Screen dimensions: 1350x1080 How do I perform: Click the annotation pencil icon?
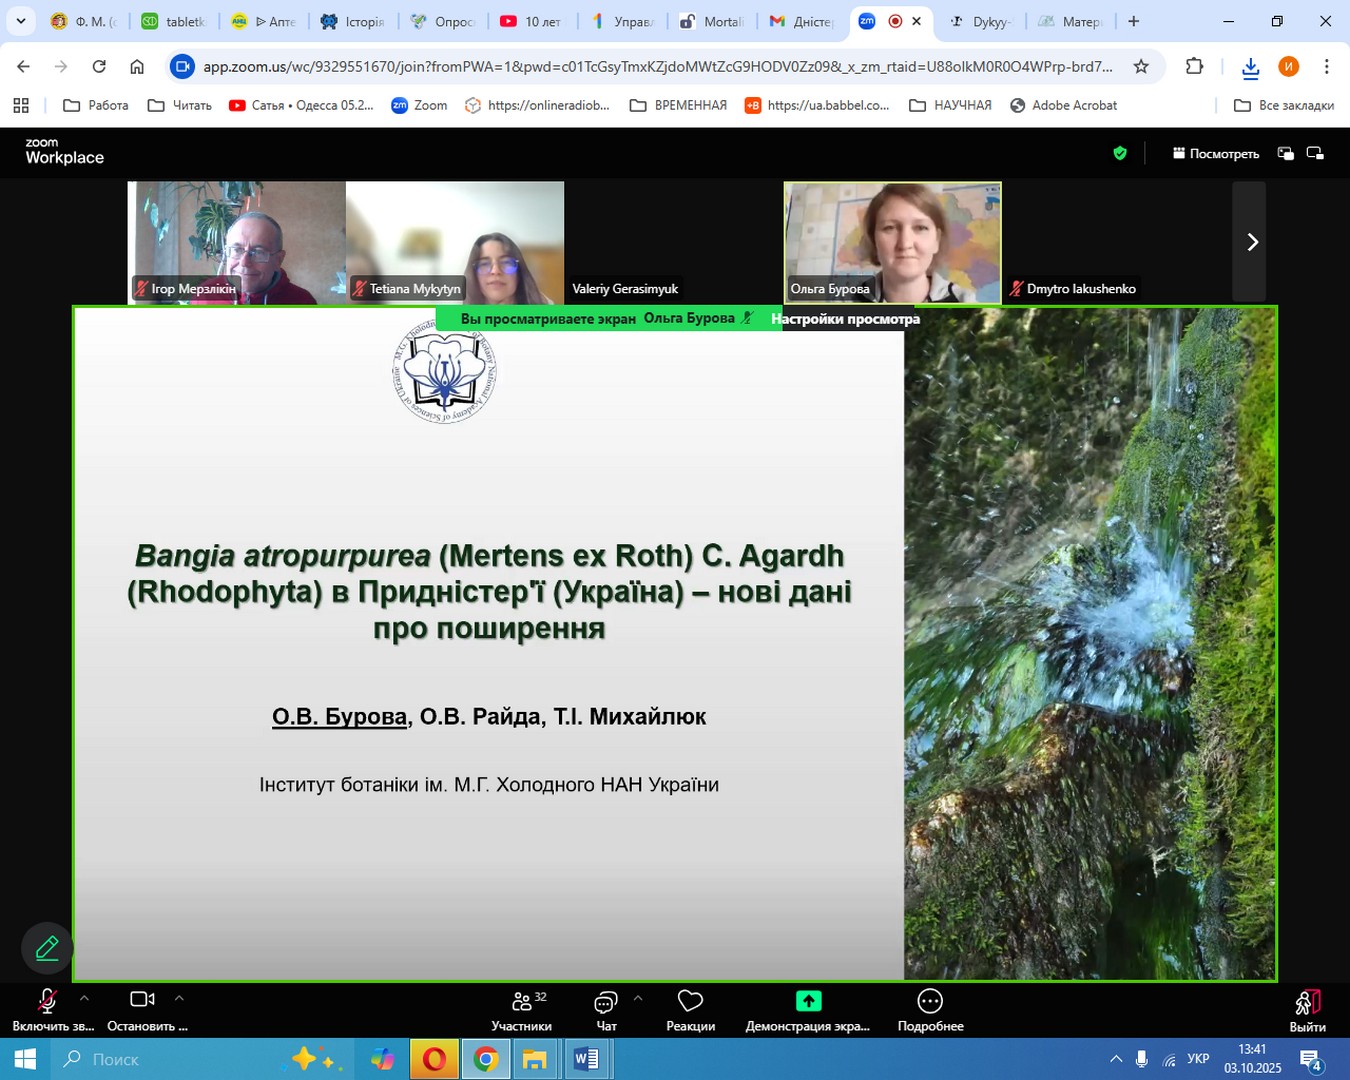pyautogui.click(x=47, y=948)
